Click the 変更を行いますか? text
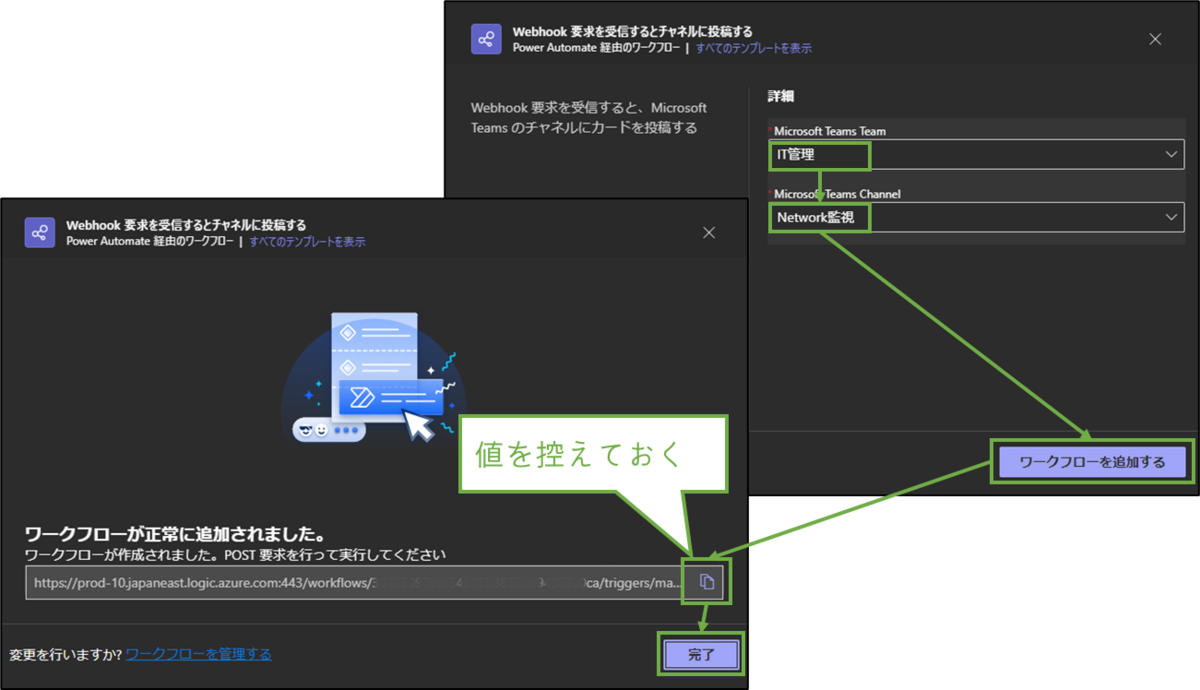 (x=66, y=654)
